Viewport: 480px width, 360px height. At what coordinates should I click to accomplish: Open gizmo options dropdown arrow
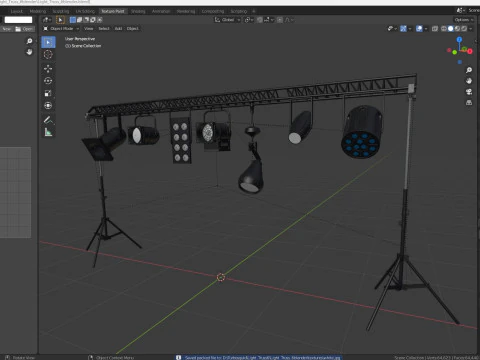(410, 29)
